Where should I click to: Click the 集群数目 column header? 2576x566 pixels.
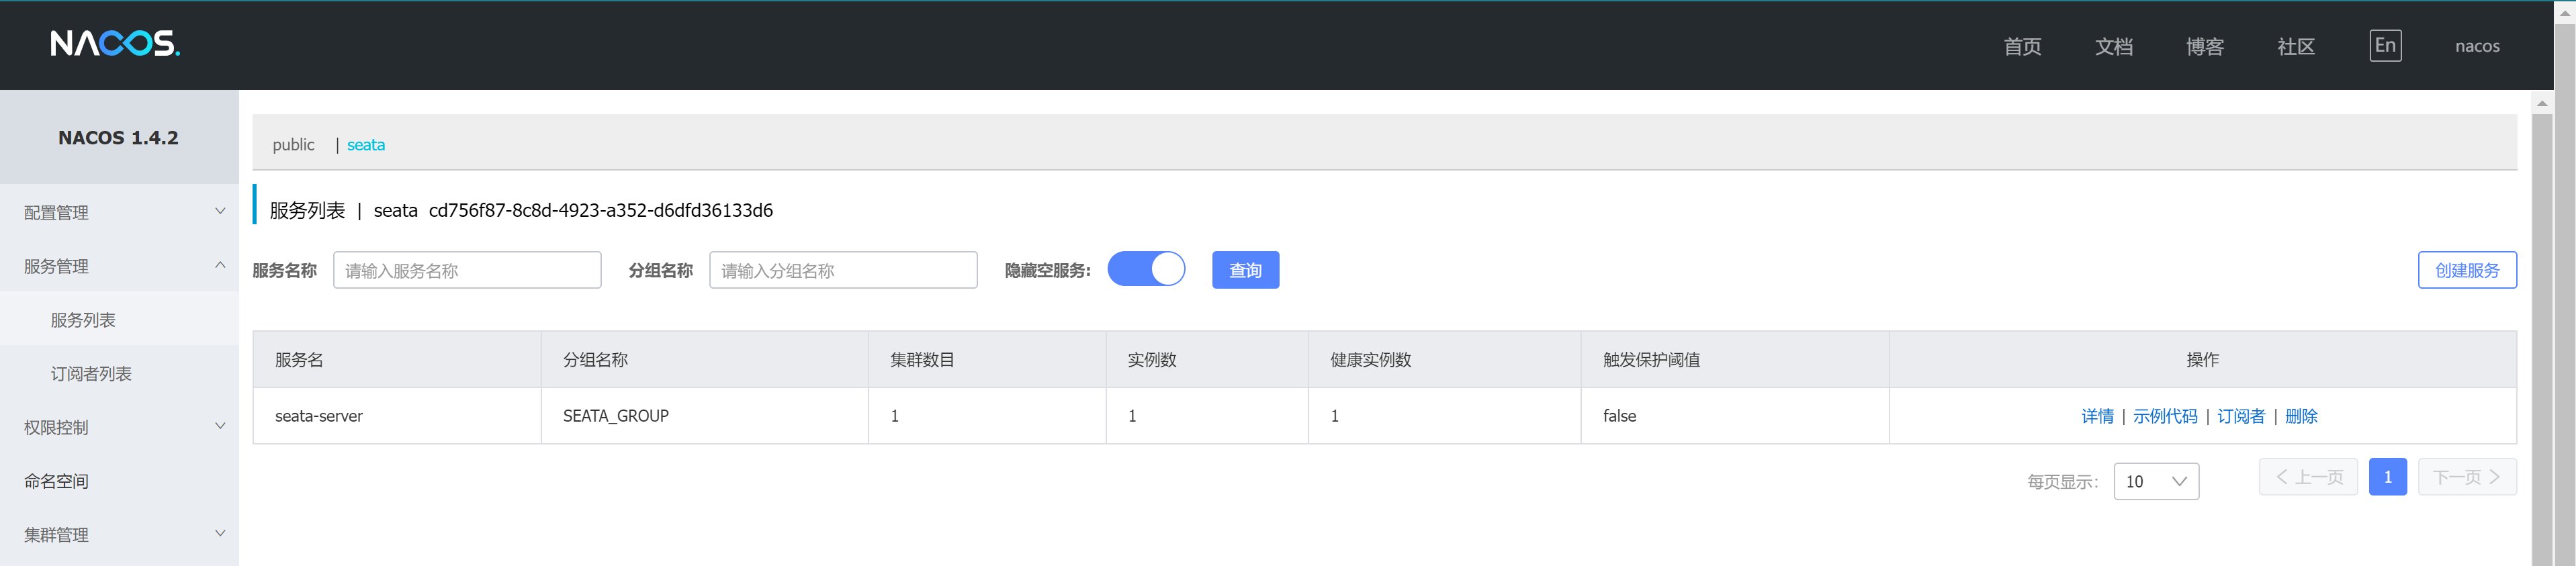(x=987, y=360)
